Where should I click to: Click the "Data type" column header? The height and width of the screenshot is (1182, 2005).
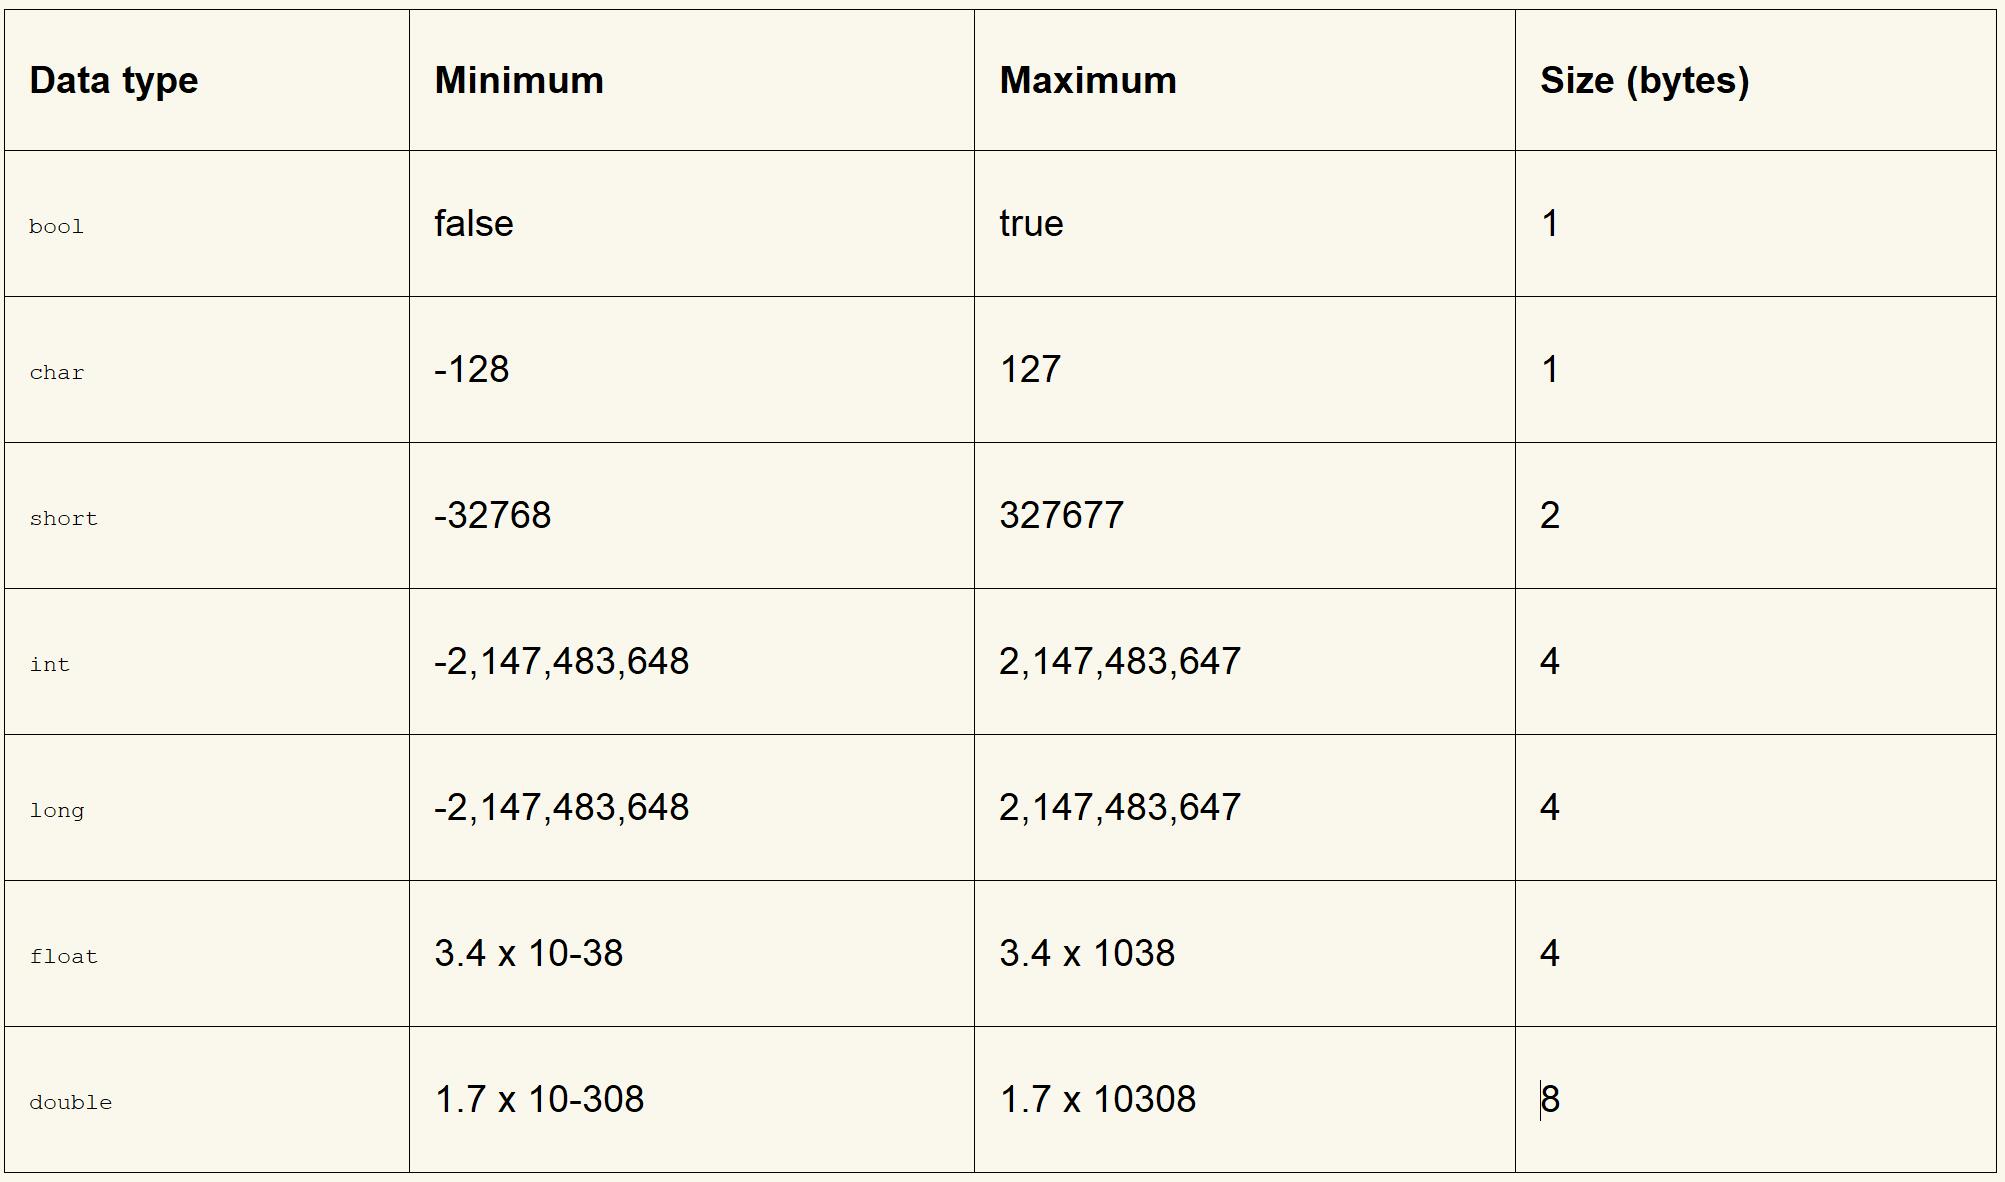click(114, 81)
